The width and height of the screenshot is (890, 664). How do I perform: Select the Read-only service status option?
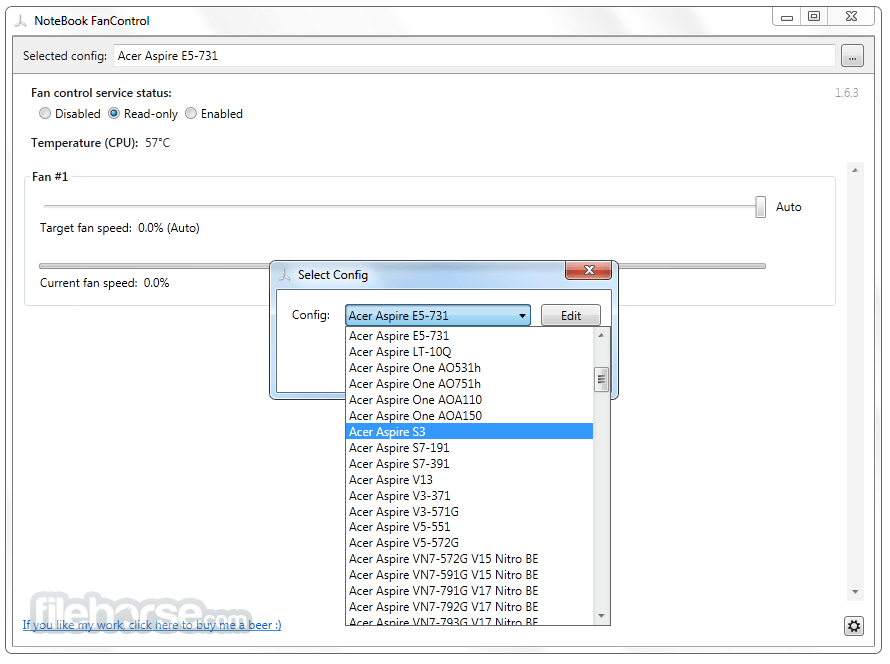click(x=114, y=114)
